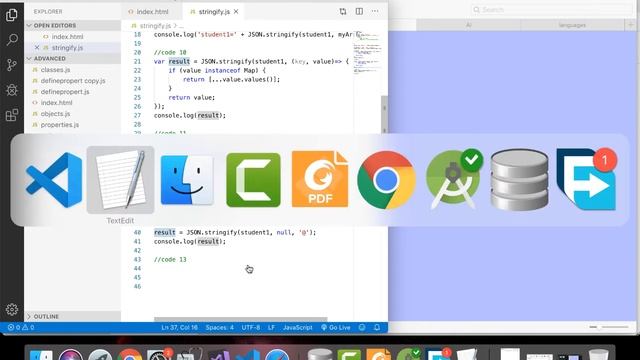640x360 pixels.
Task: Select the app with notification badge in switcher
Action: click(x=586, y=180)
